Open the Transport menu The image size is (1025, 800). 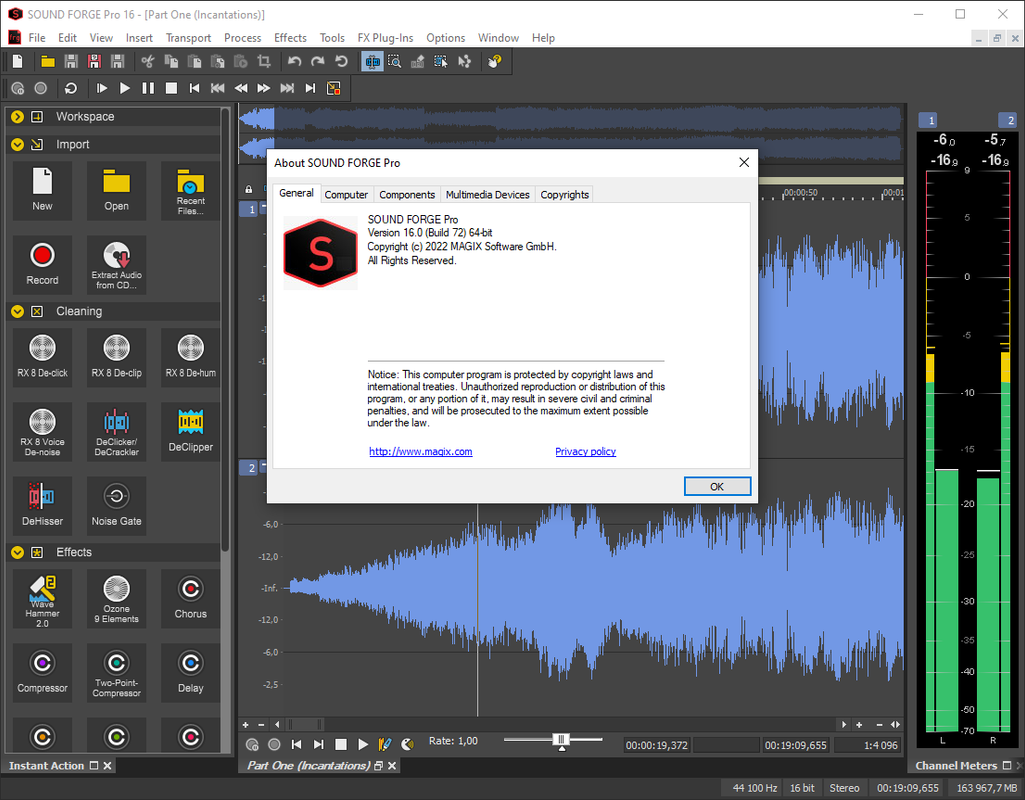click(x=188, y=38)
